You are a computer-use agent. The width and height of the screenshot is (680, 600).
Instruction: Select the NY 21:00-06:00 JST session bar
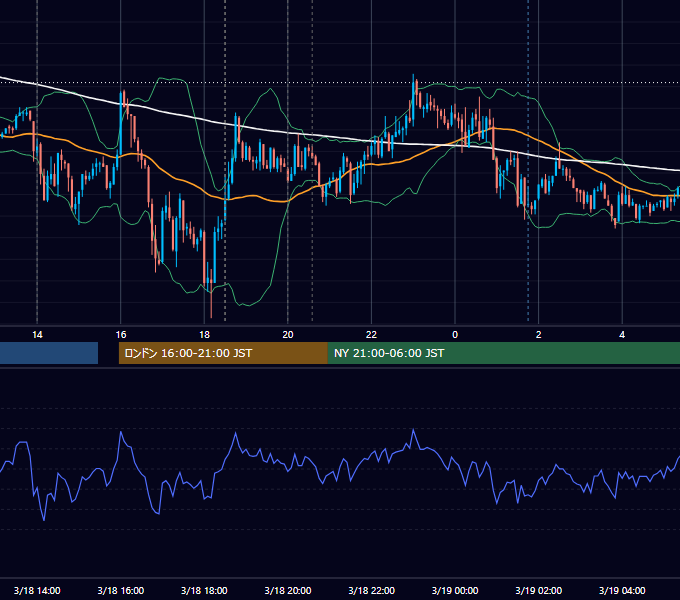tap(503, 353)
